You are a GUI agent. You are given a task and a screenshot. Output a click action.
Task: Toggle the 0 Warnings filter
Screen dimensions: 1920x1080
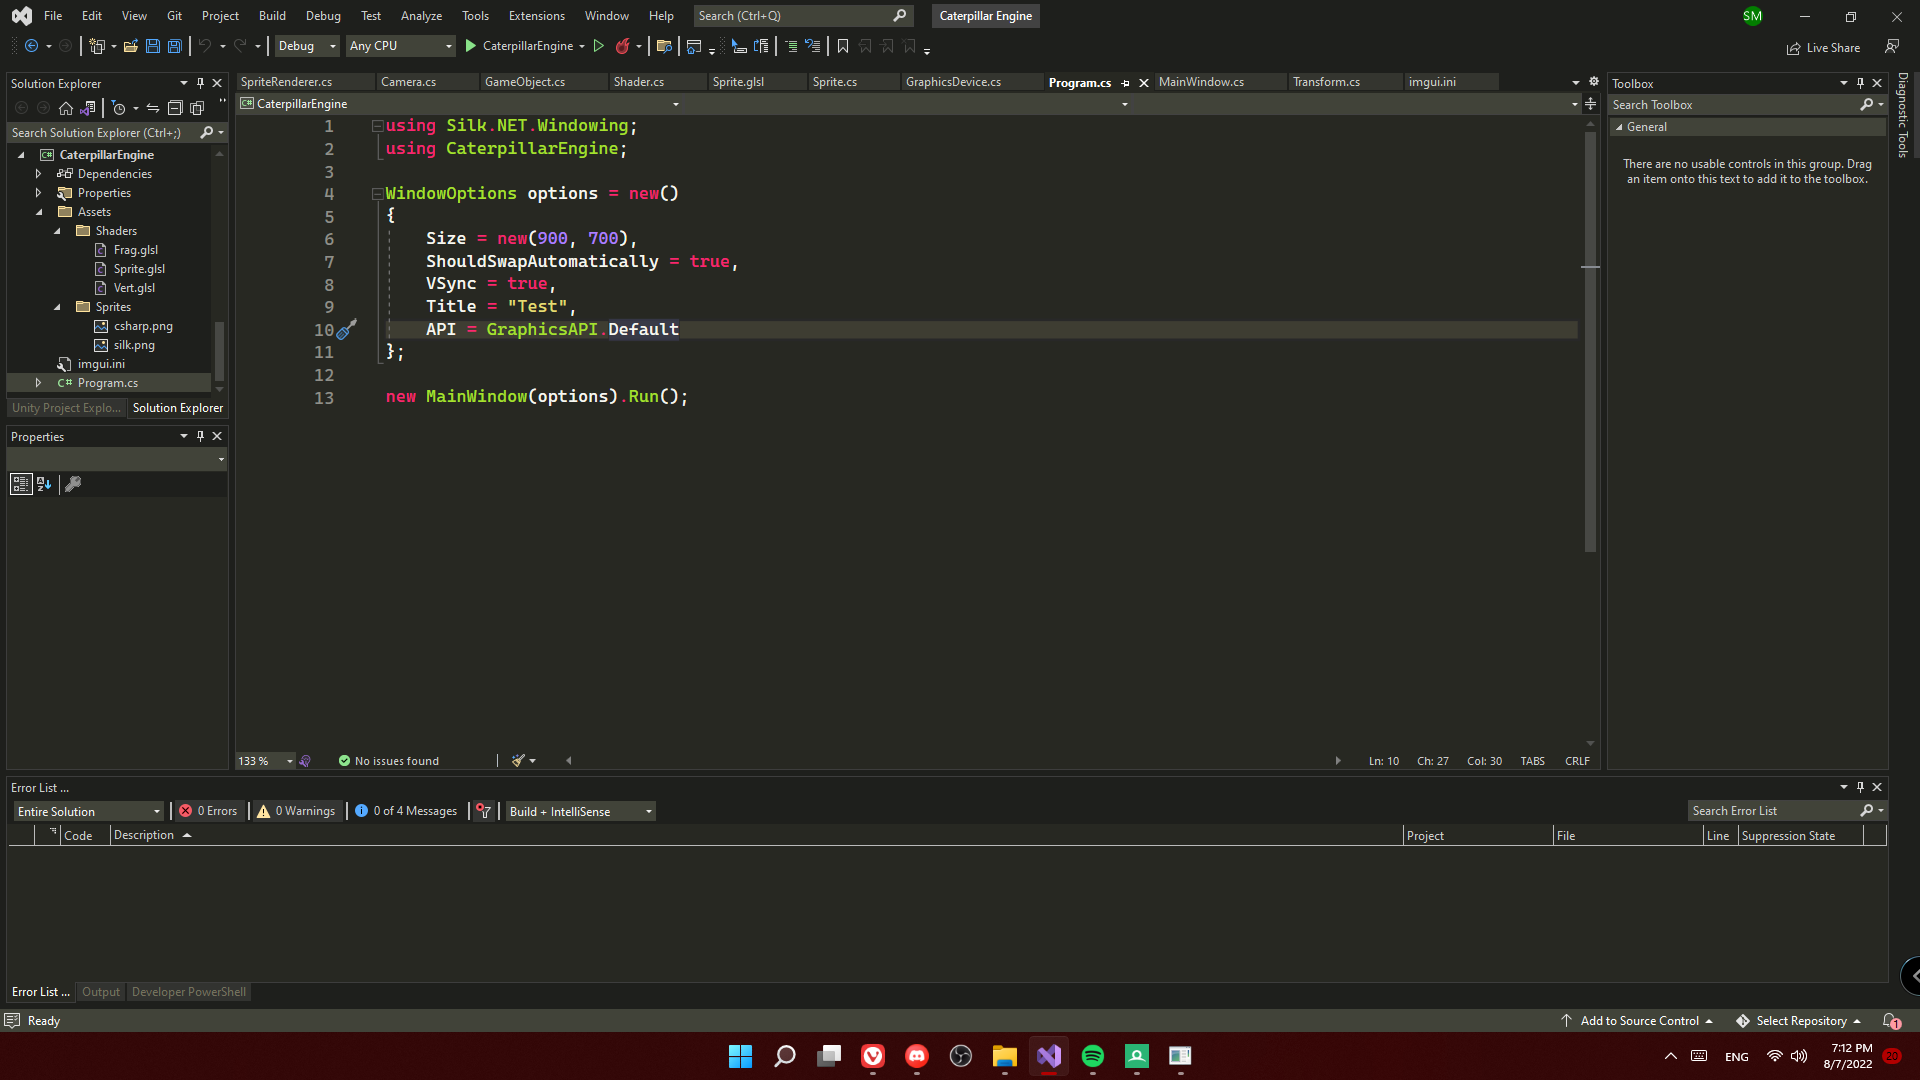[x=296, y=811]
